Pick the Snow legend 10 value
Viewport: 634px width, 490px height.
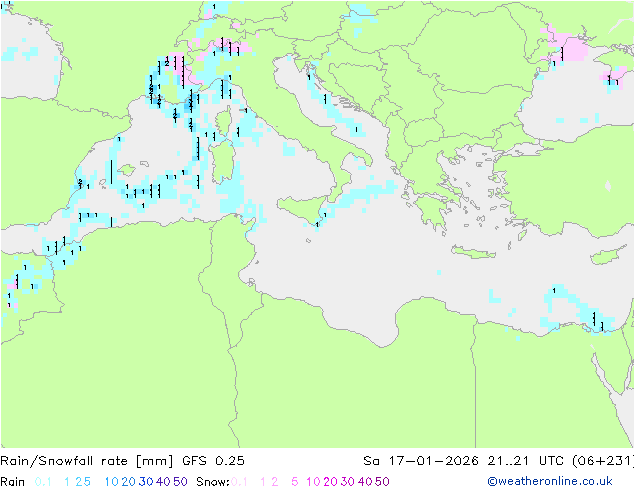pyautogui.click(x=313, y=482)
